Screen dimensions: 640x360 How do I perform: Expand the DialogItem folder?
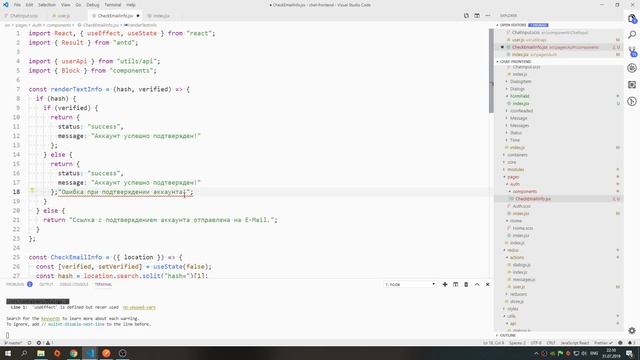(520, 82)
